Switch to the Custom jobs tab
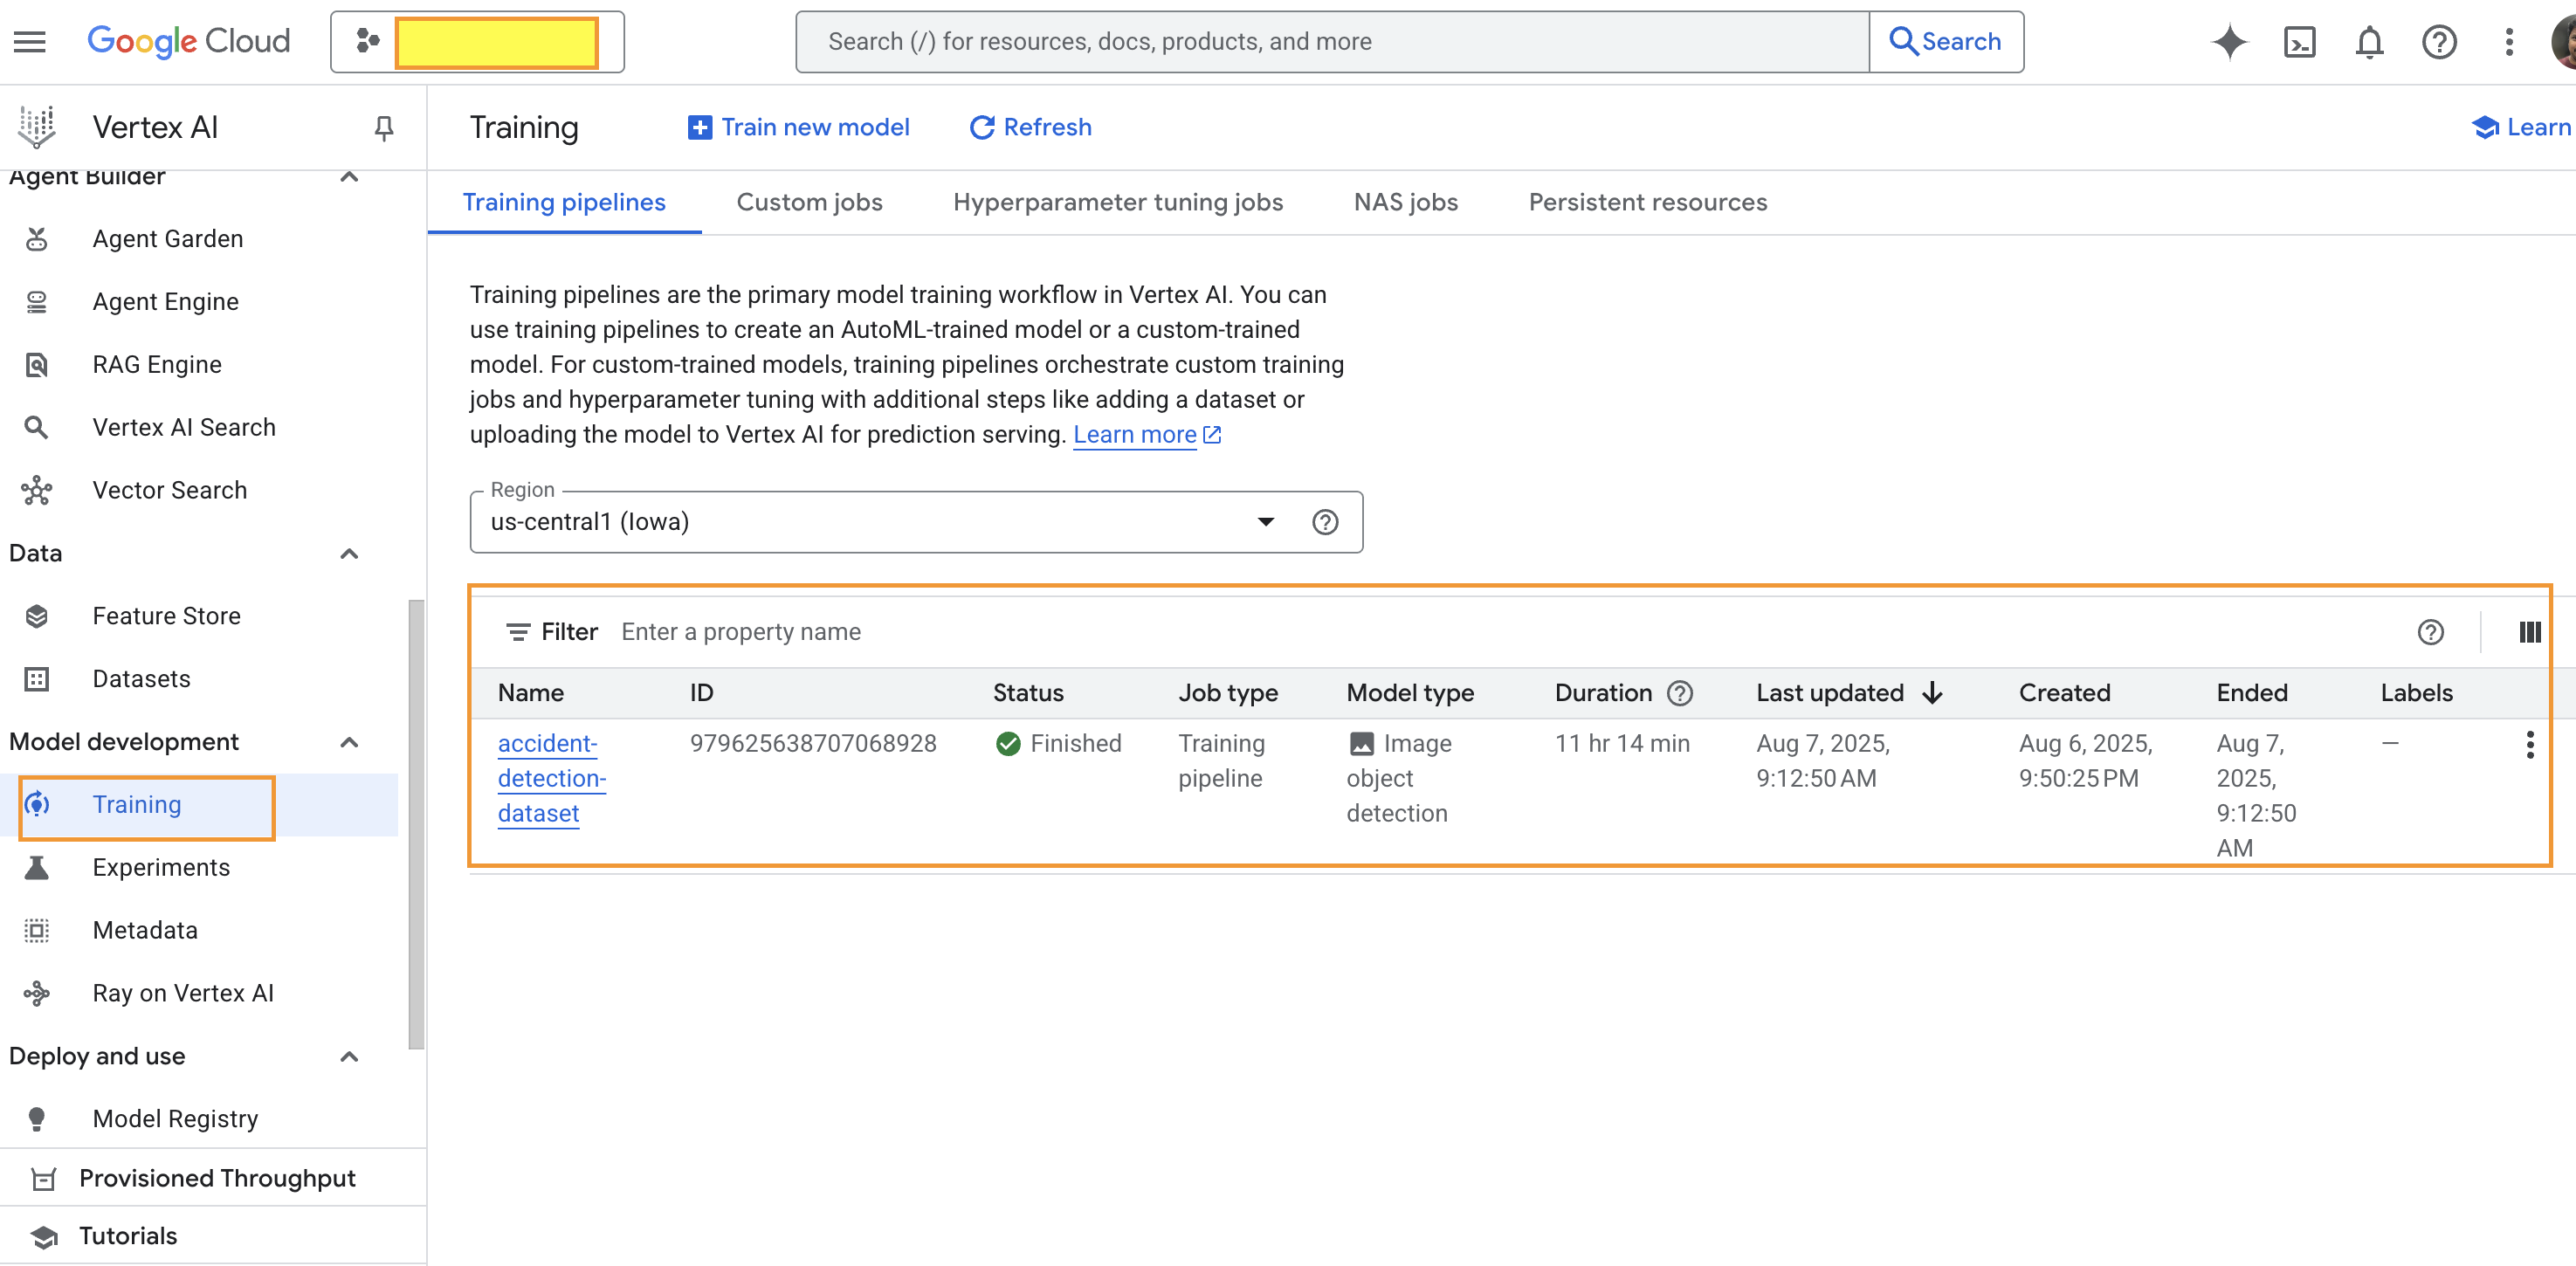 click(x=809, y=202)
